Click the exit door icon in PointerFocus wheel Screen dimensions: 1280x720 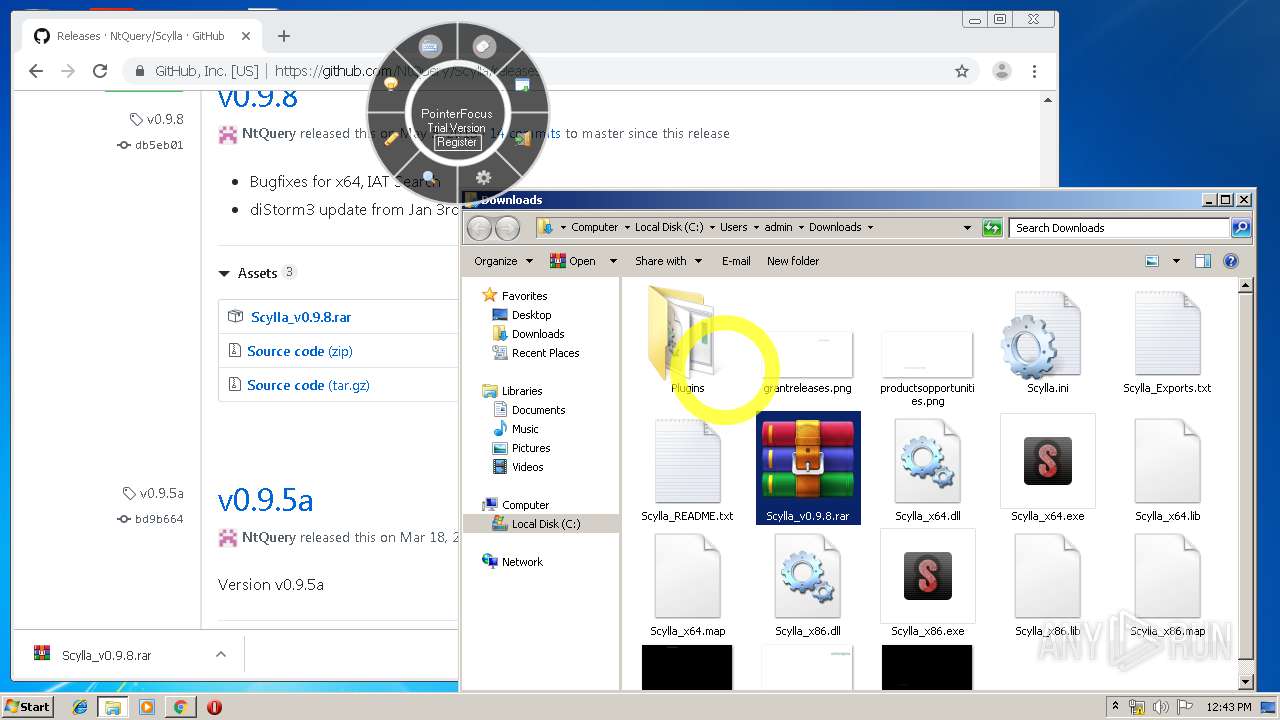click(x=522, y=139)
